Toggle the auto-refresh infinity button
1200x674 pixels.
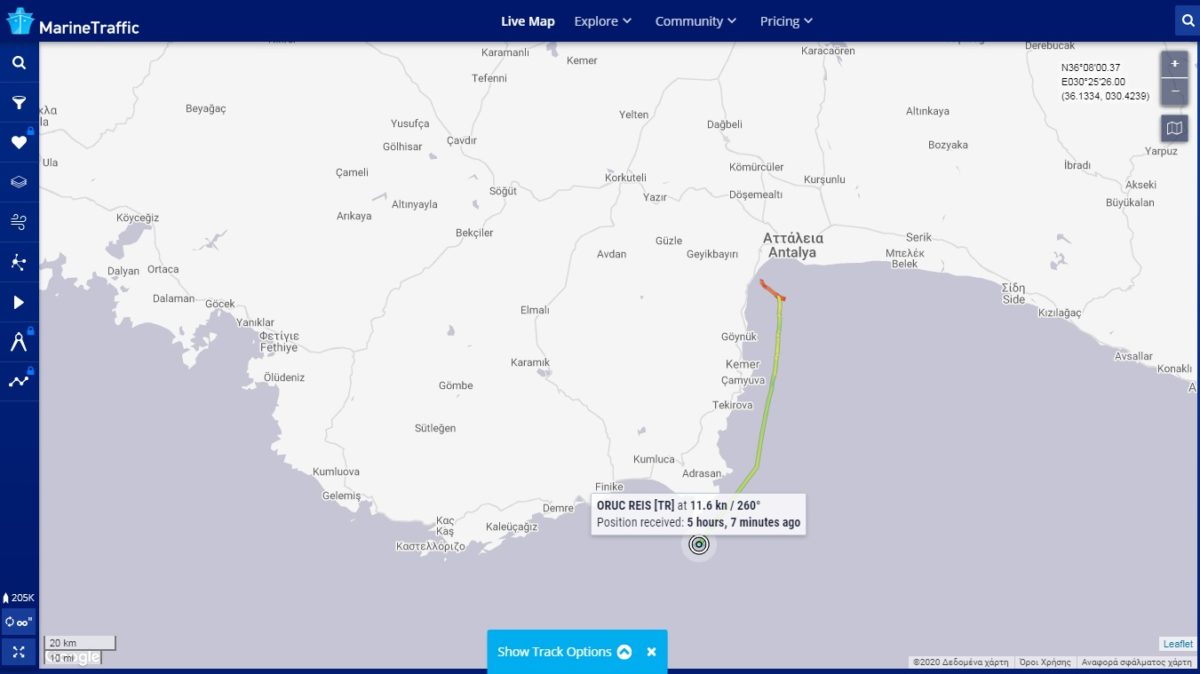point(19,621)
